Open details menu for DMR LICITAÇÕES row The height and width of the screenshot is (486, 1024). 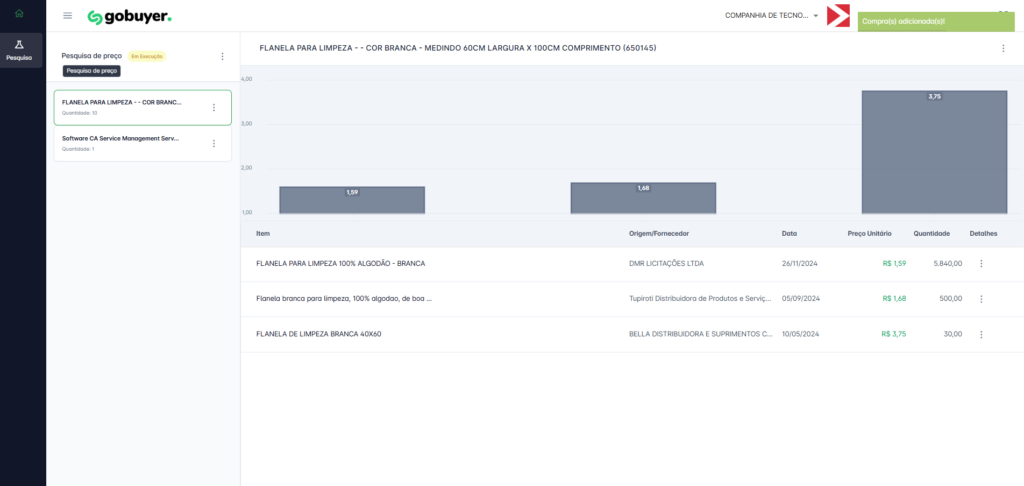pos(981,264)
